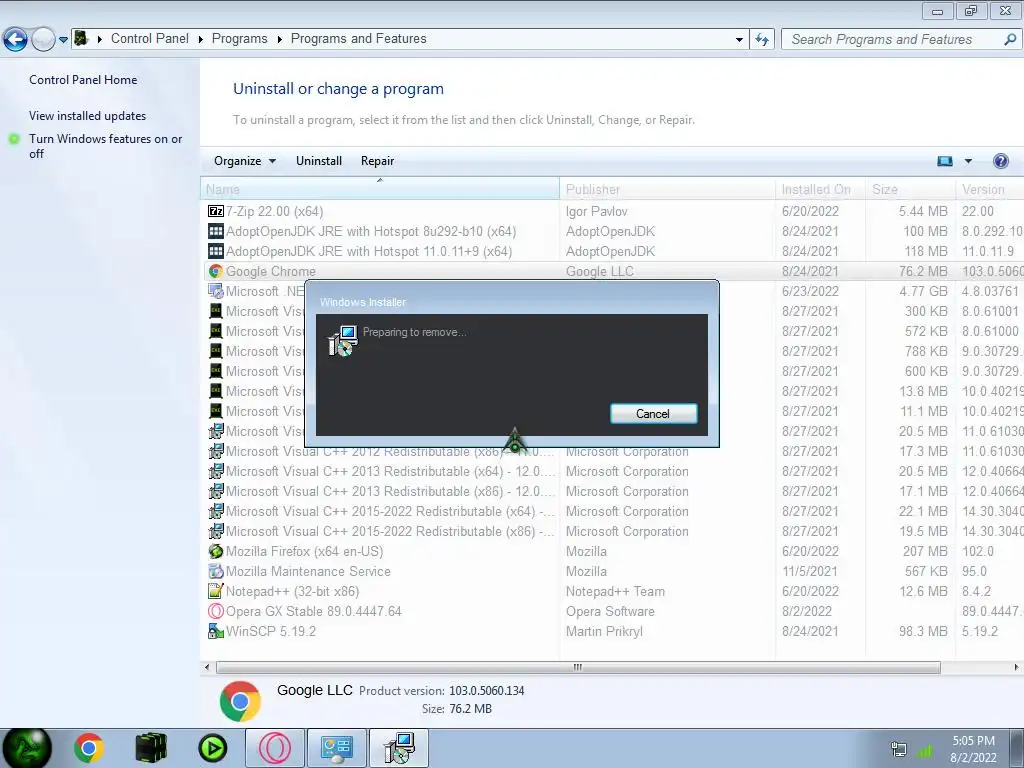Expand the Control Panel breadcrumb arrow

tap(201, 39)
